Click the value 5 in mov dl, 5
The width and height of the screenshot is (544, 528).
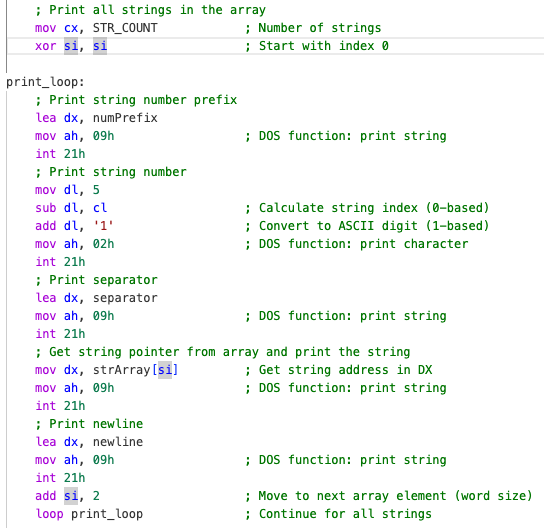tap(96, 190)
